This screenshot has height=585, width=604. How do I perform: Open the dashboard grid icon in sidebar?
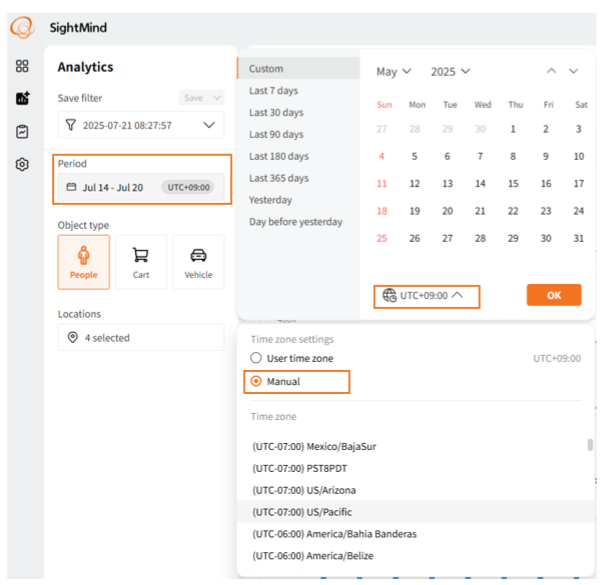[x=22, y=67]
